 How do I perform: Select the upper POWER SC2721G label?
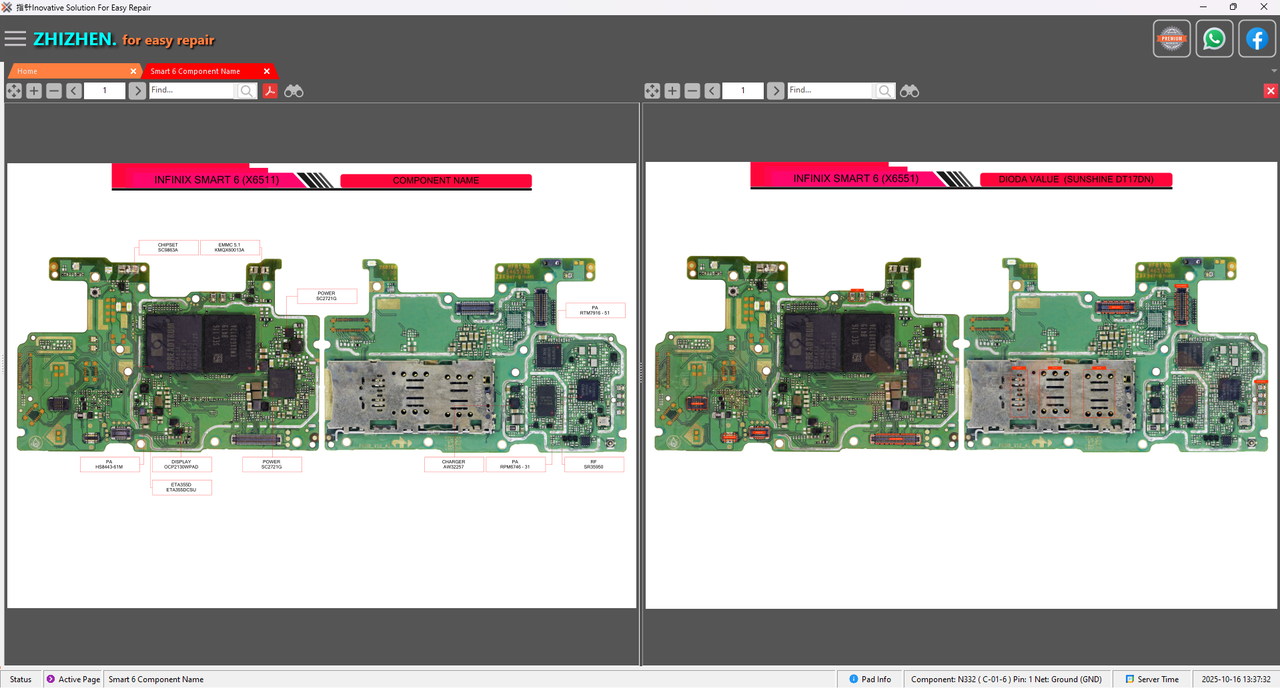click(326, 296)
